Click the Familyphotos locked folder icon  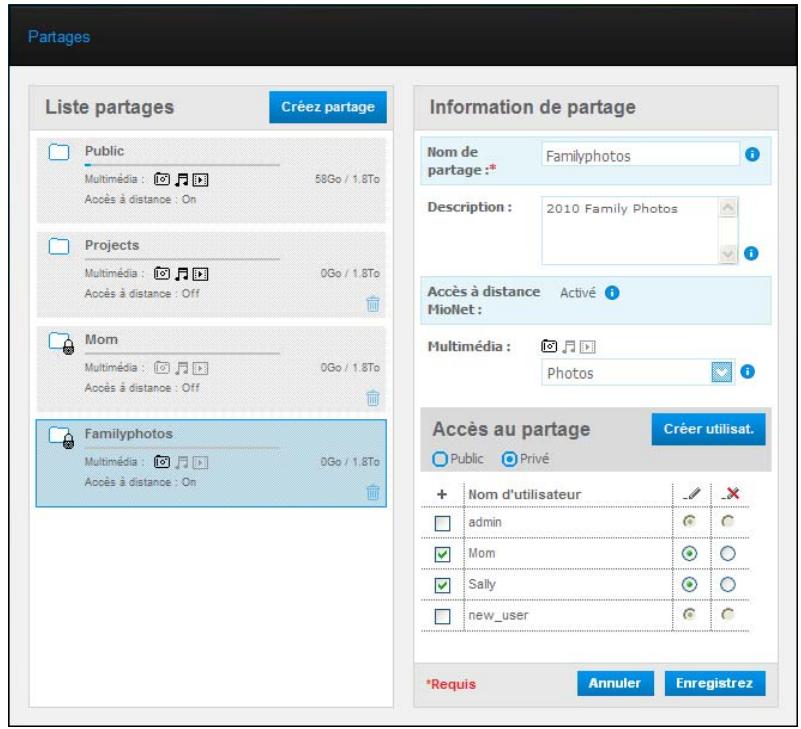(61, 437)
